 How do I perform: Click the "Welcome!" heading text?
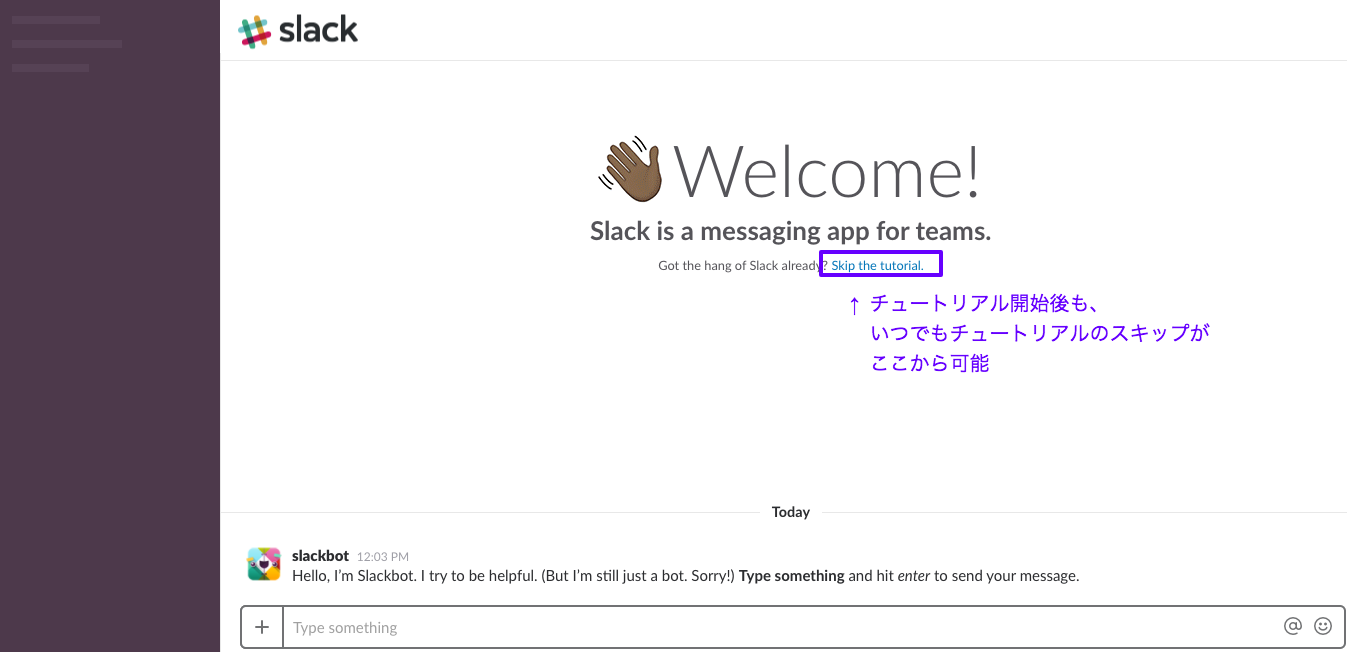[827, 172]
